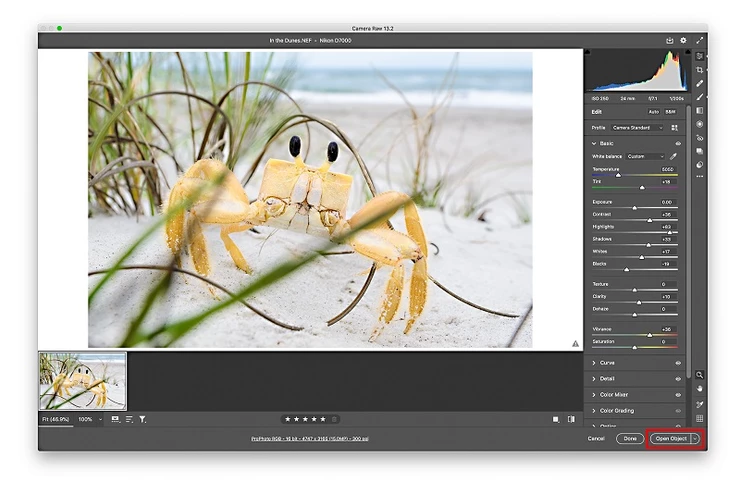Viewport: 740px width, 482px height.
Task: Toggle Curve panel visibility eye
Action: [678, 363]
